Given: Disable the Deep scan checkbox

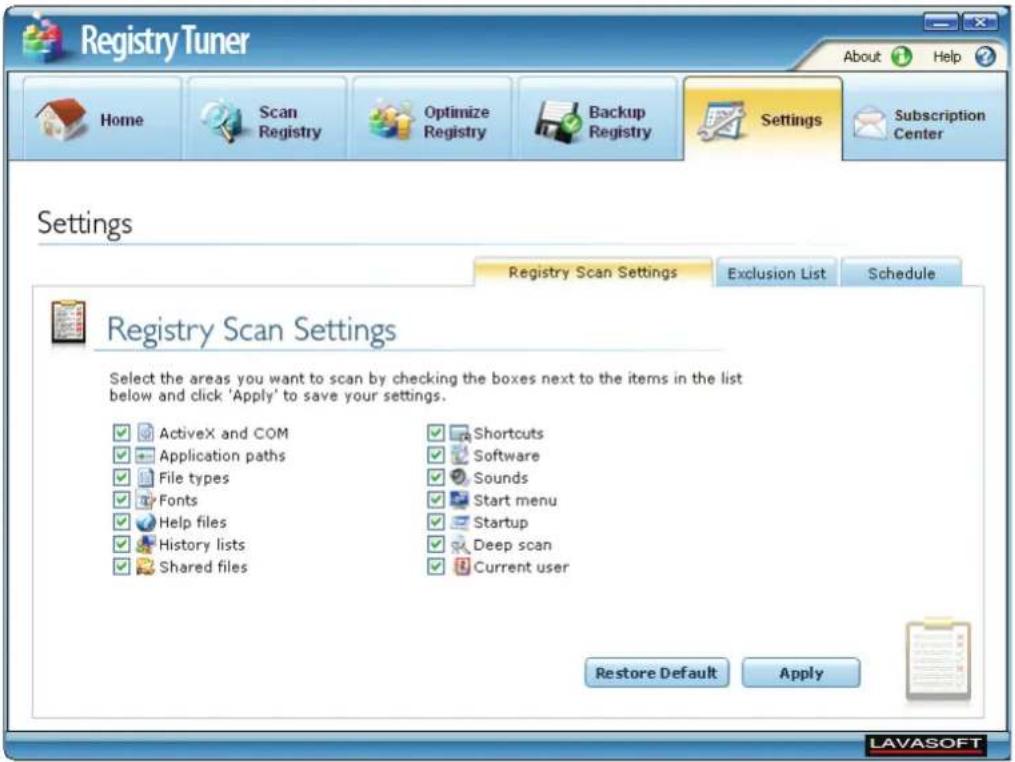Looking at the screenshot, I should click(x=436, y=544).
